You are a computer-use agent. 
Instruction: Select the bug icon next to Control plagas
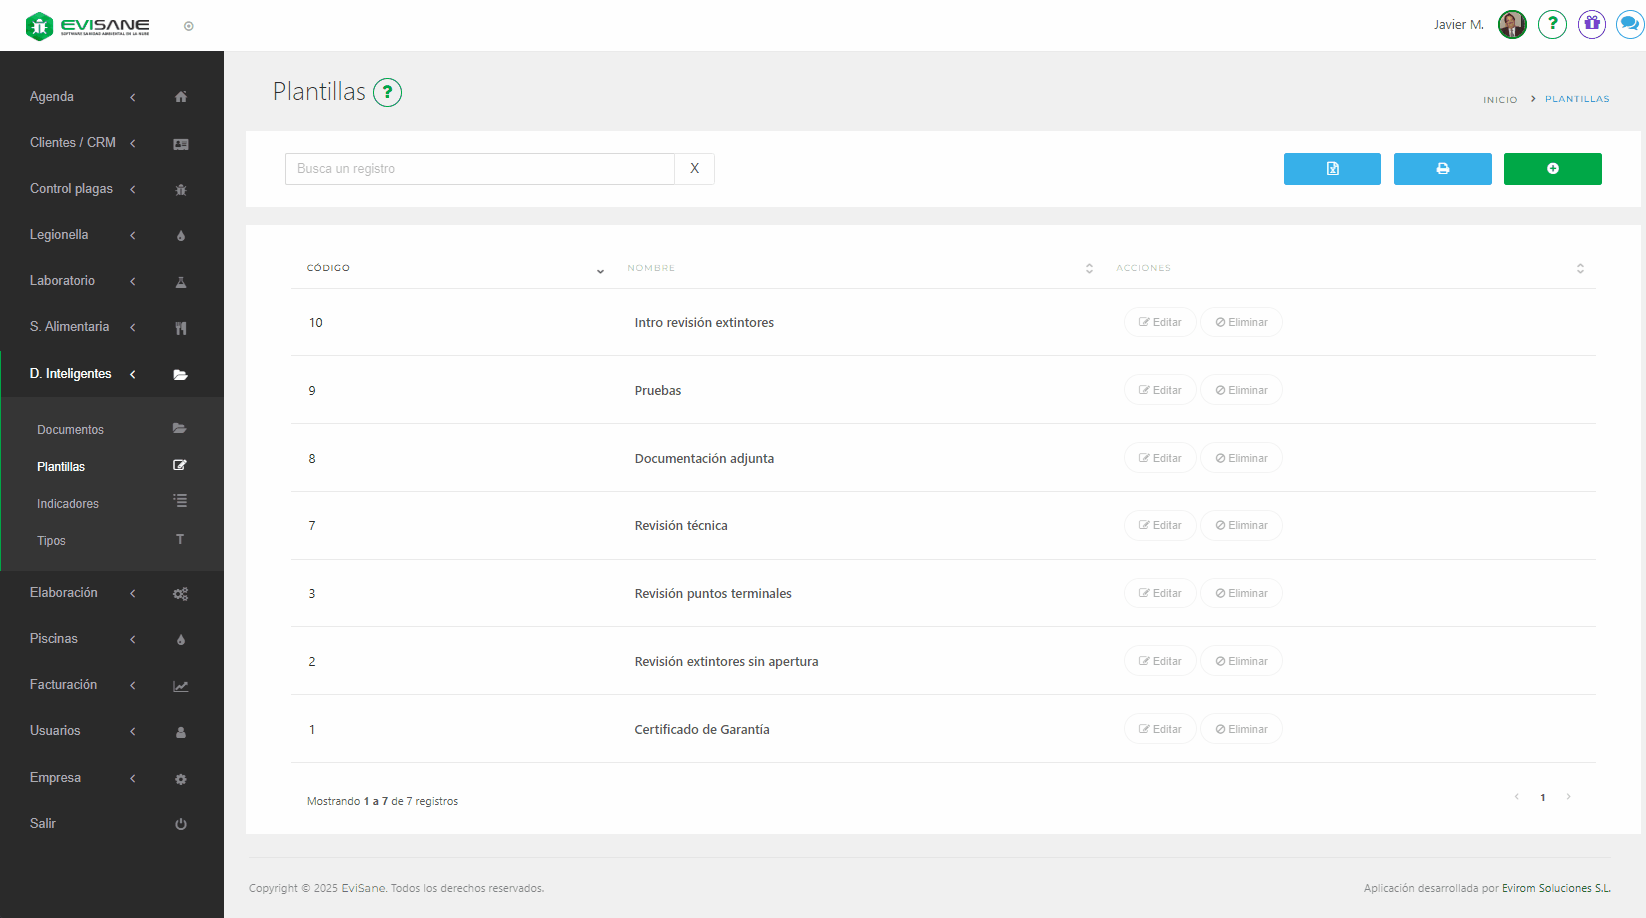point(181,189)
